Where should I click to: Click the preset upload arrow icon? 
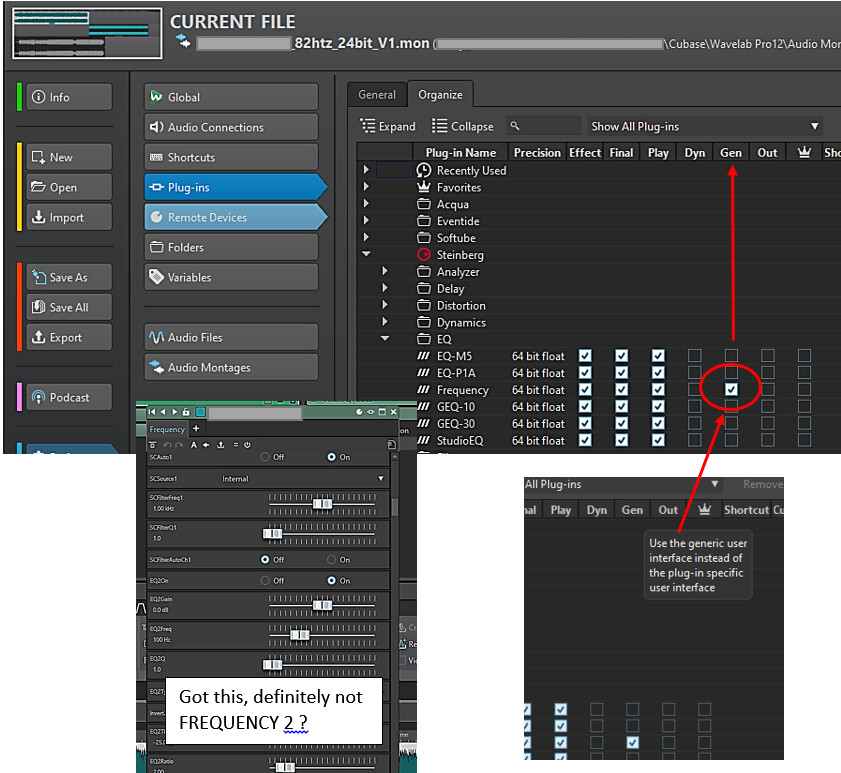coord(220,445)
